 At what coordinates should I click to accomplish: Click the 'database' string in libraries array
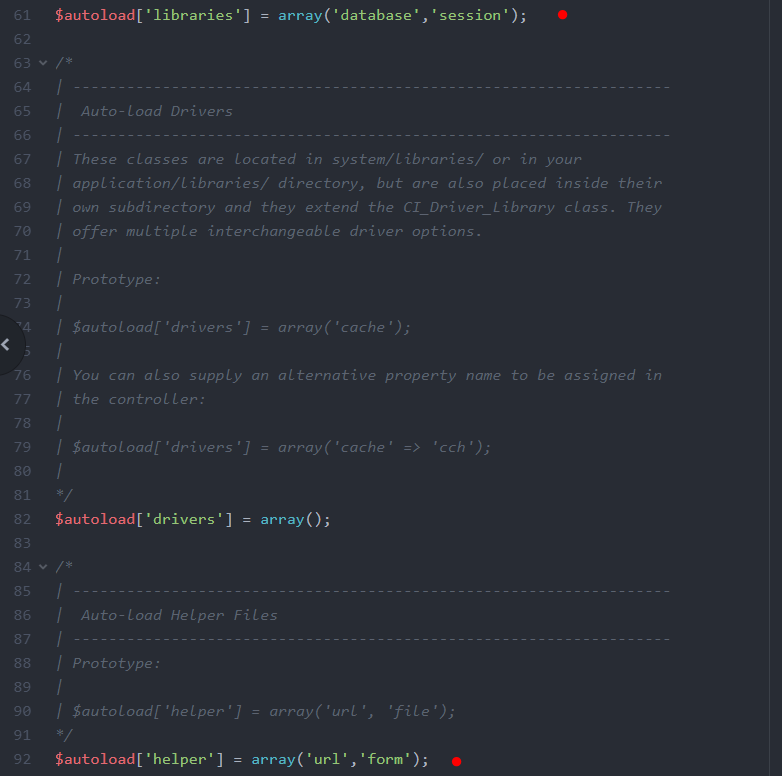point(378,15)
